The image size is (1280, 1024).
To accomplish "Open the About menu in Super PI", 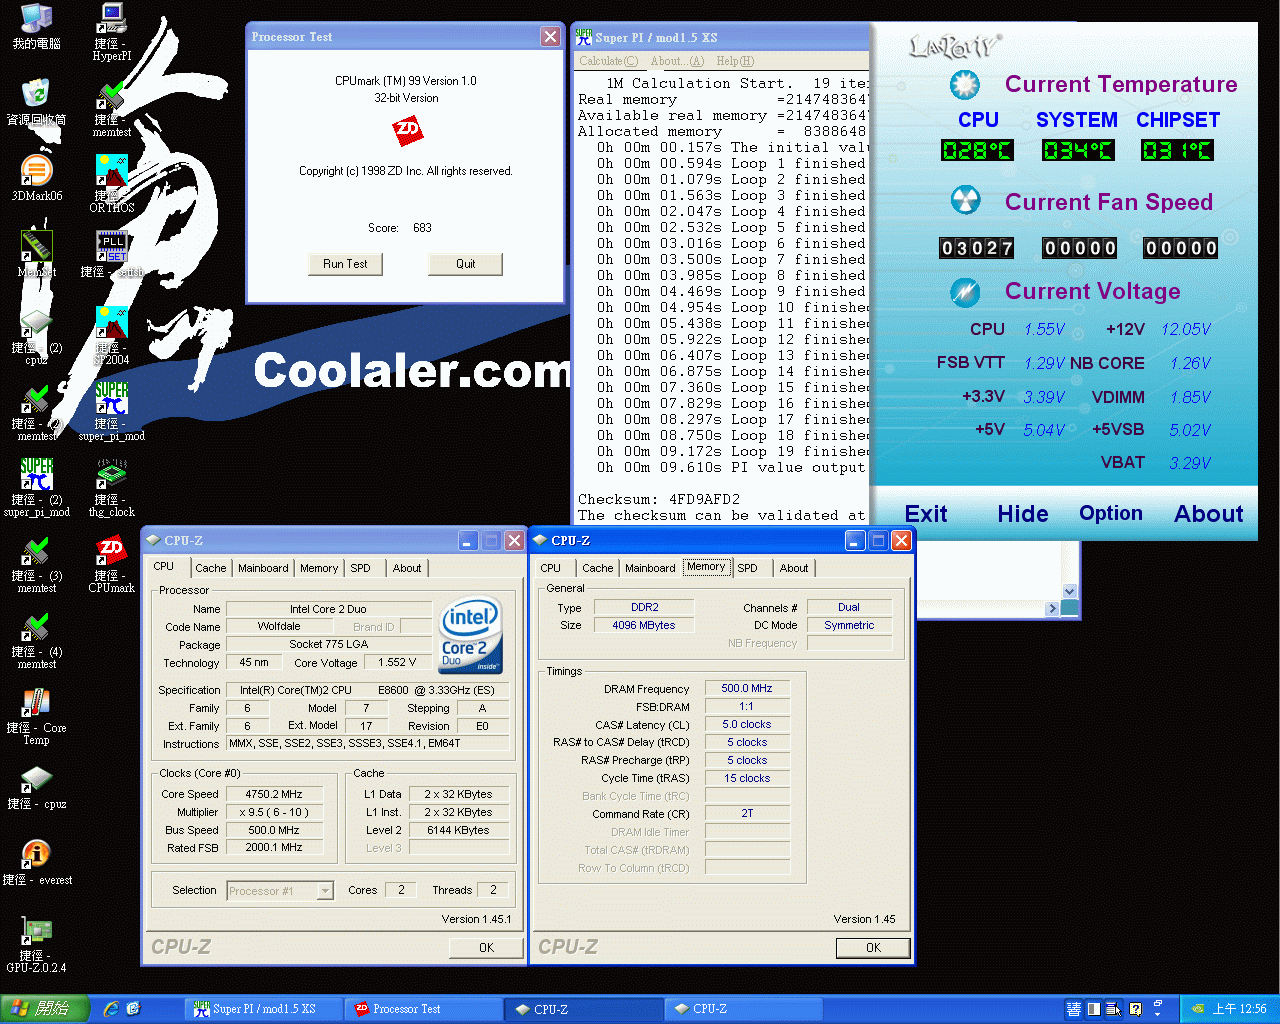I will [x=677, y=61].
